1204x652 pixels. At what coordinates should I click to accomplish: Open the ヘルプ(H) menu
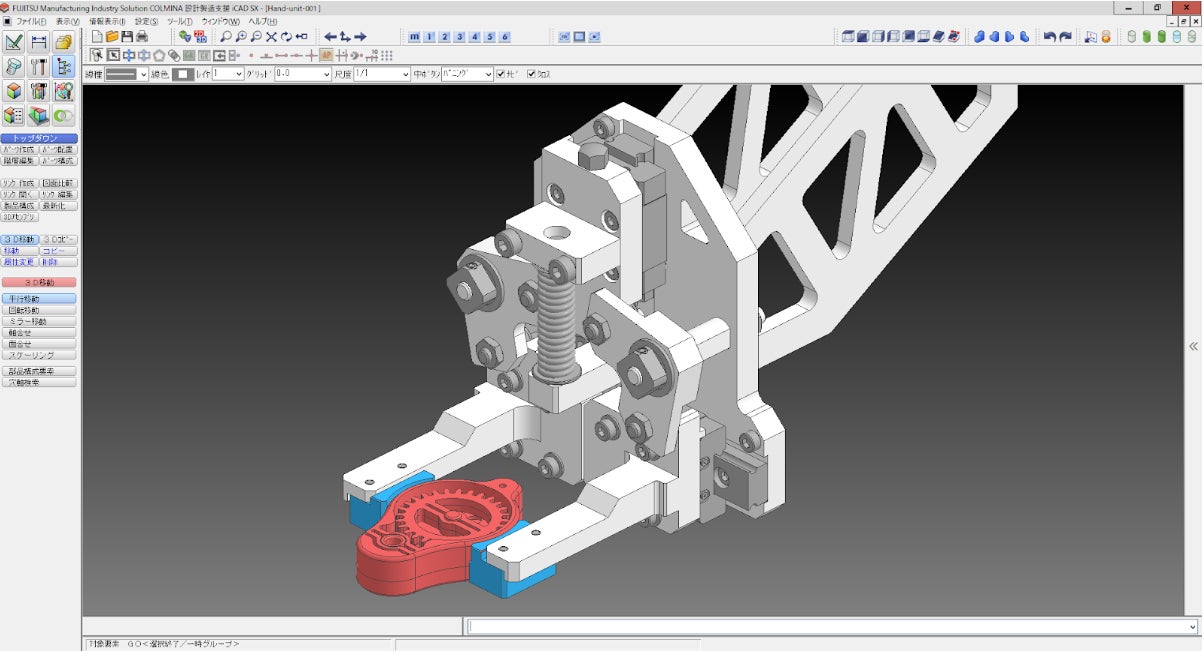(264, 21)
